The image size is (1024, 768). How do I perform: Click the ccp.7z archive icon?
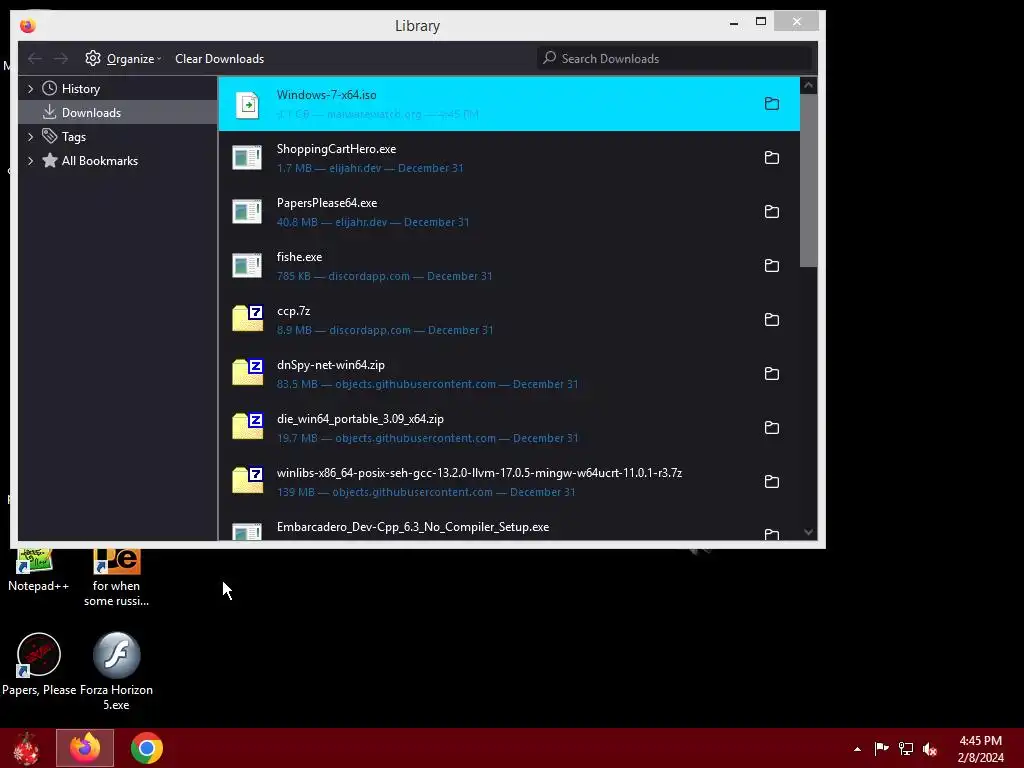point(248,319)
